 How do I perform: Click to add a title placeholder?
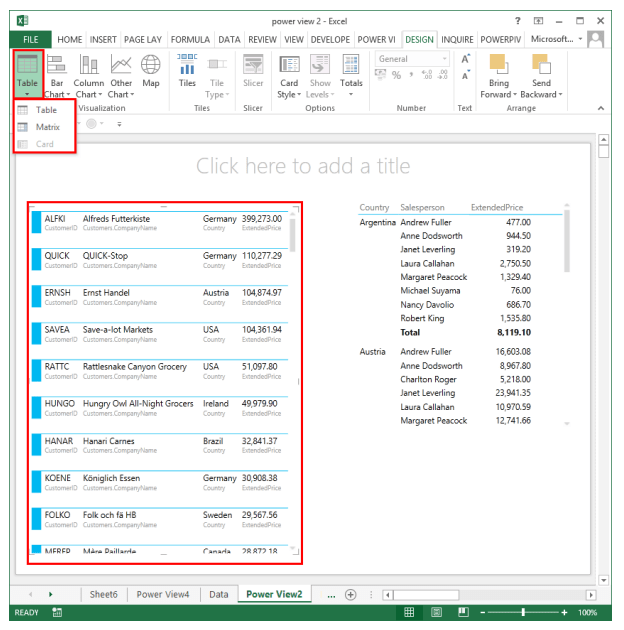tap(303, 166)
